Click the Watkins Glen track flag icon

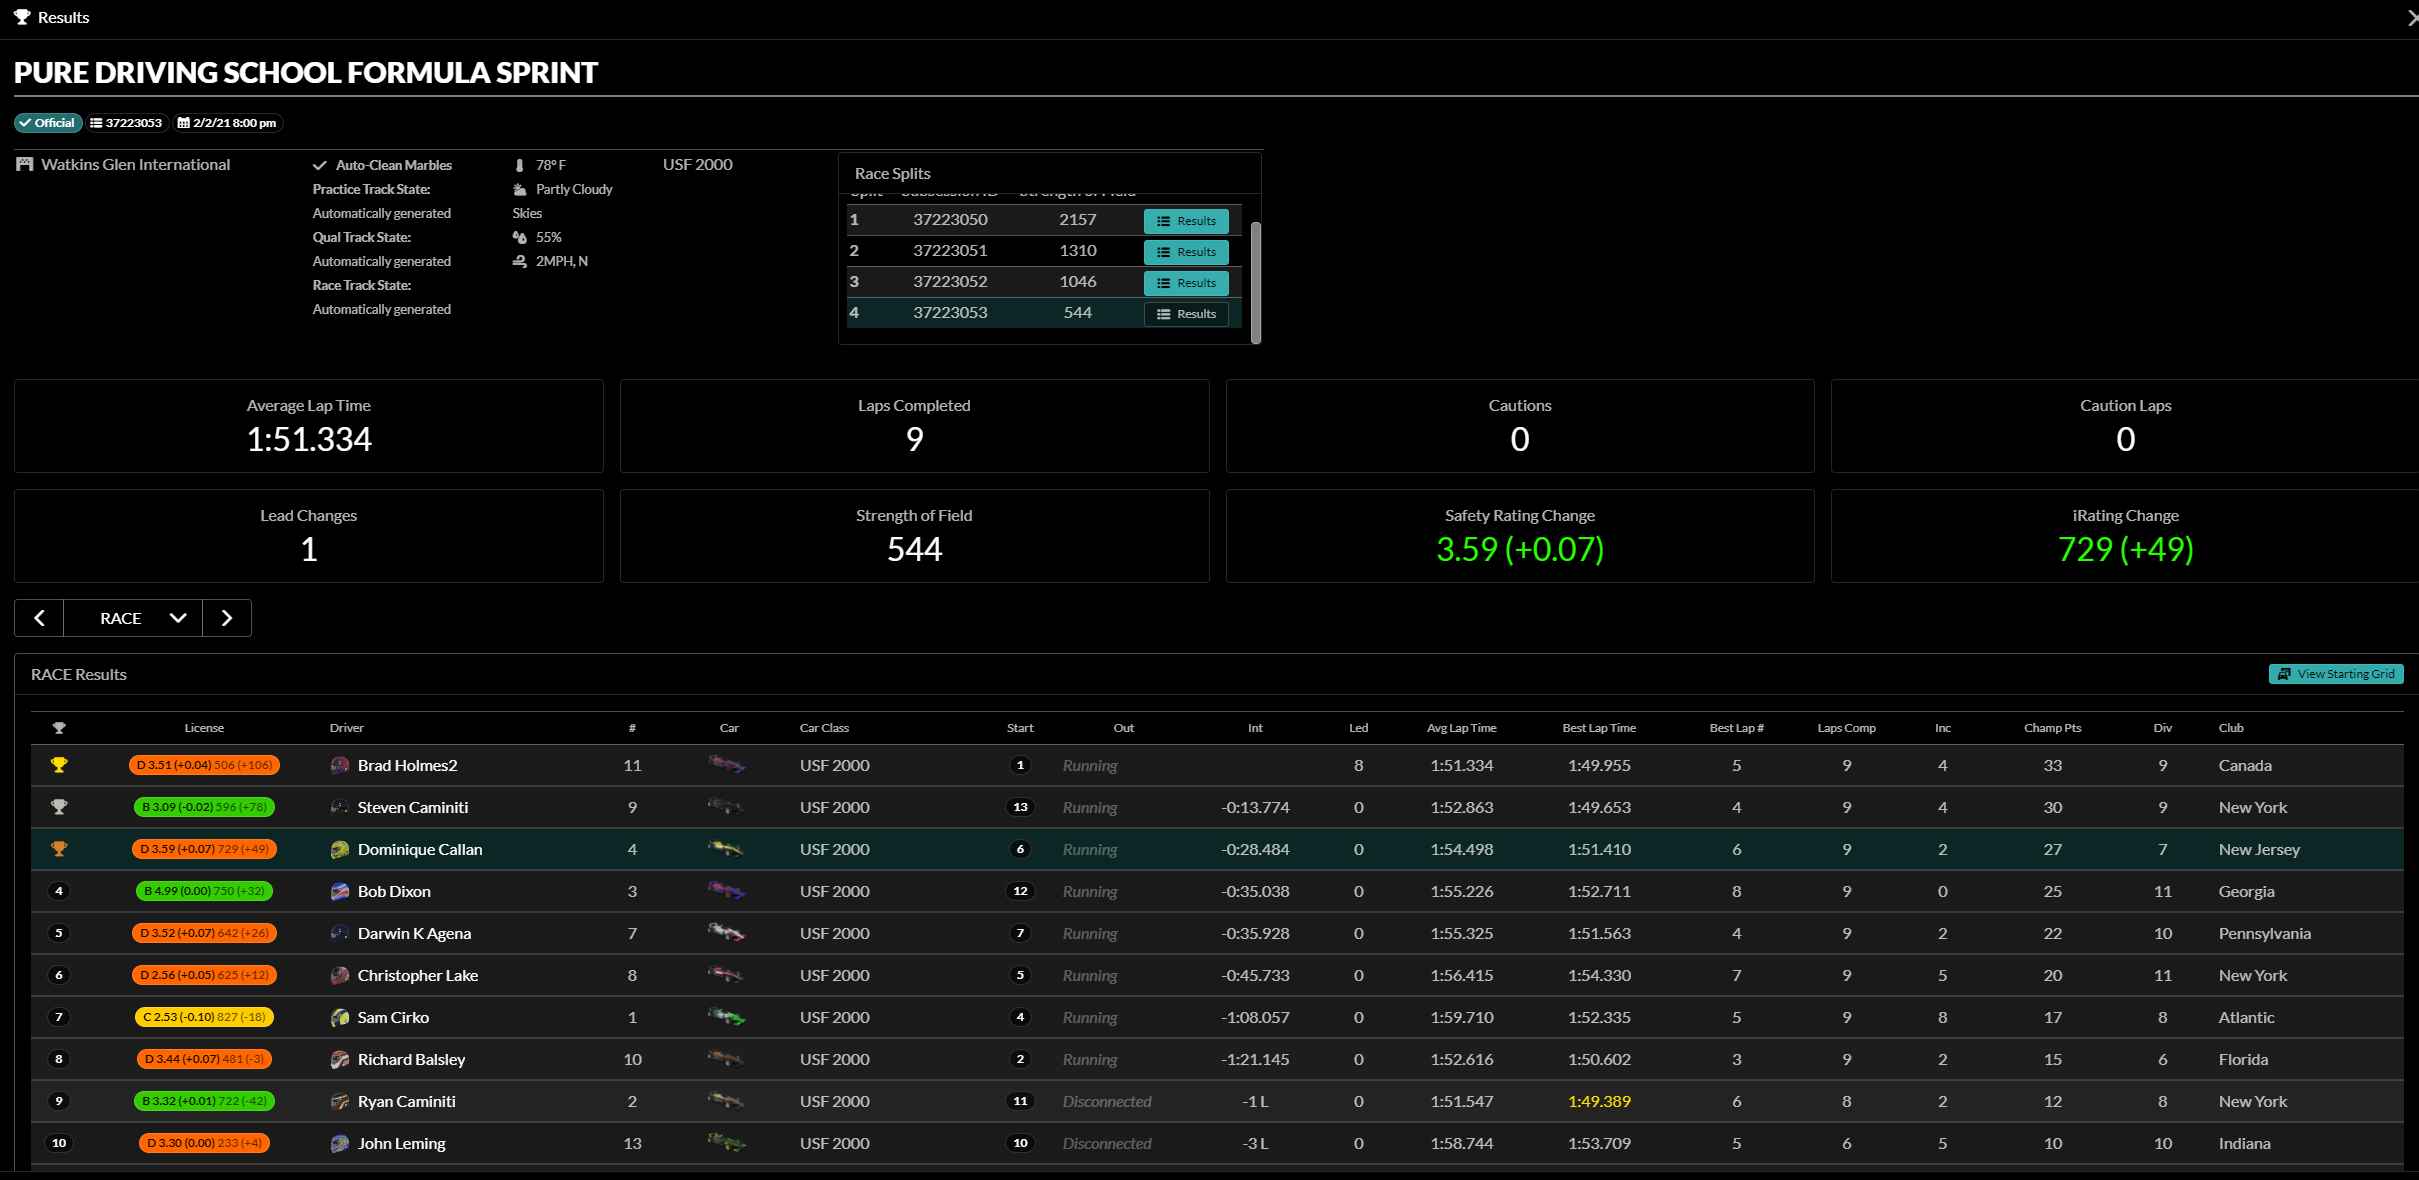25,164
